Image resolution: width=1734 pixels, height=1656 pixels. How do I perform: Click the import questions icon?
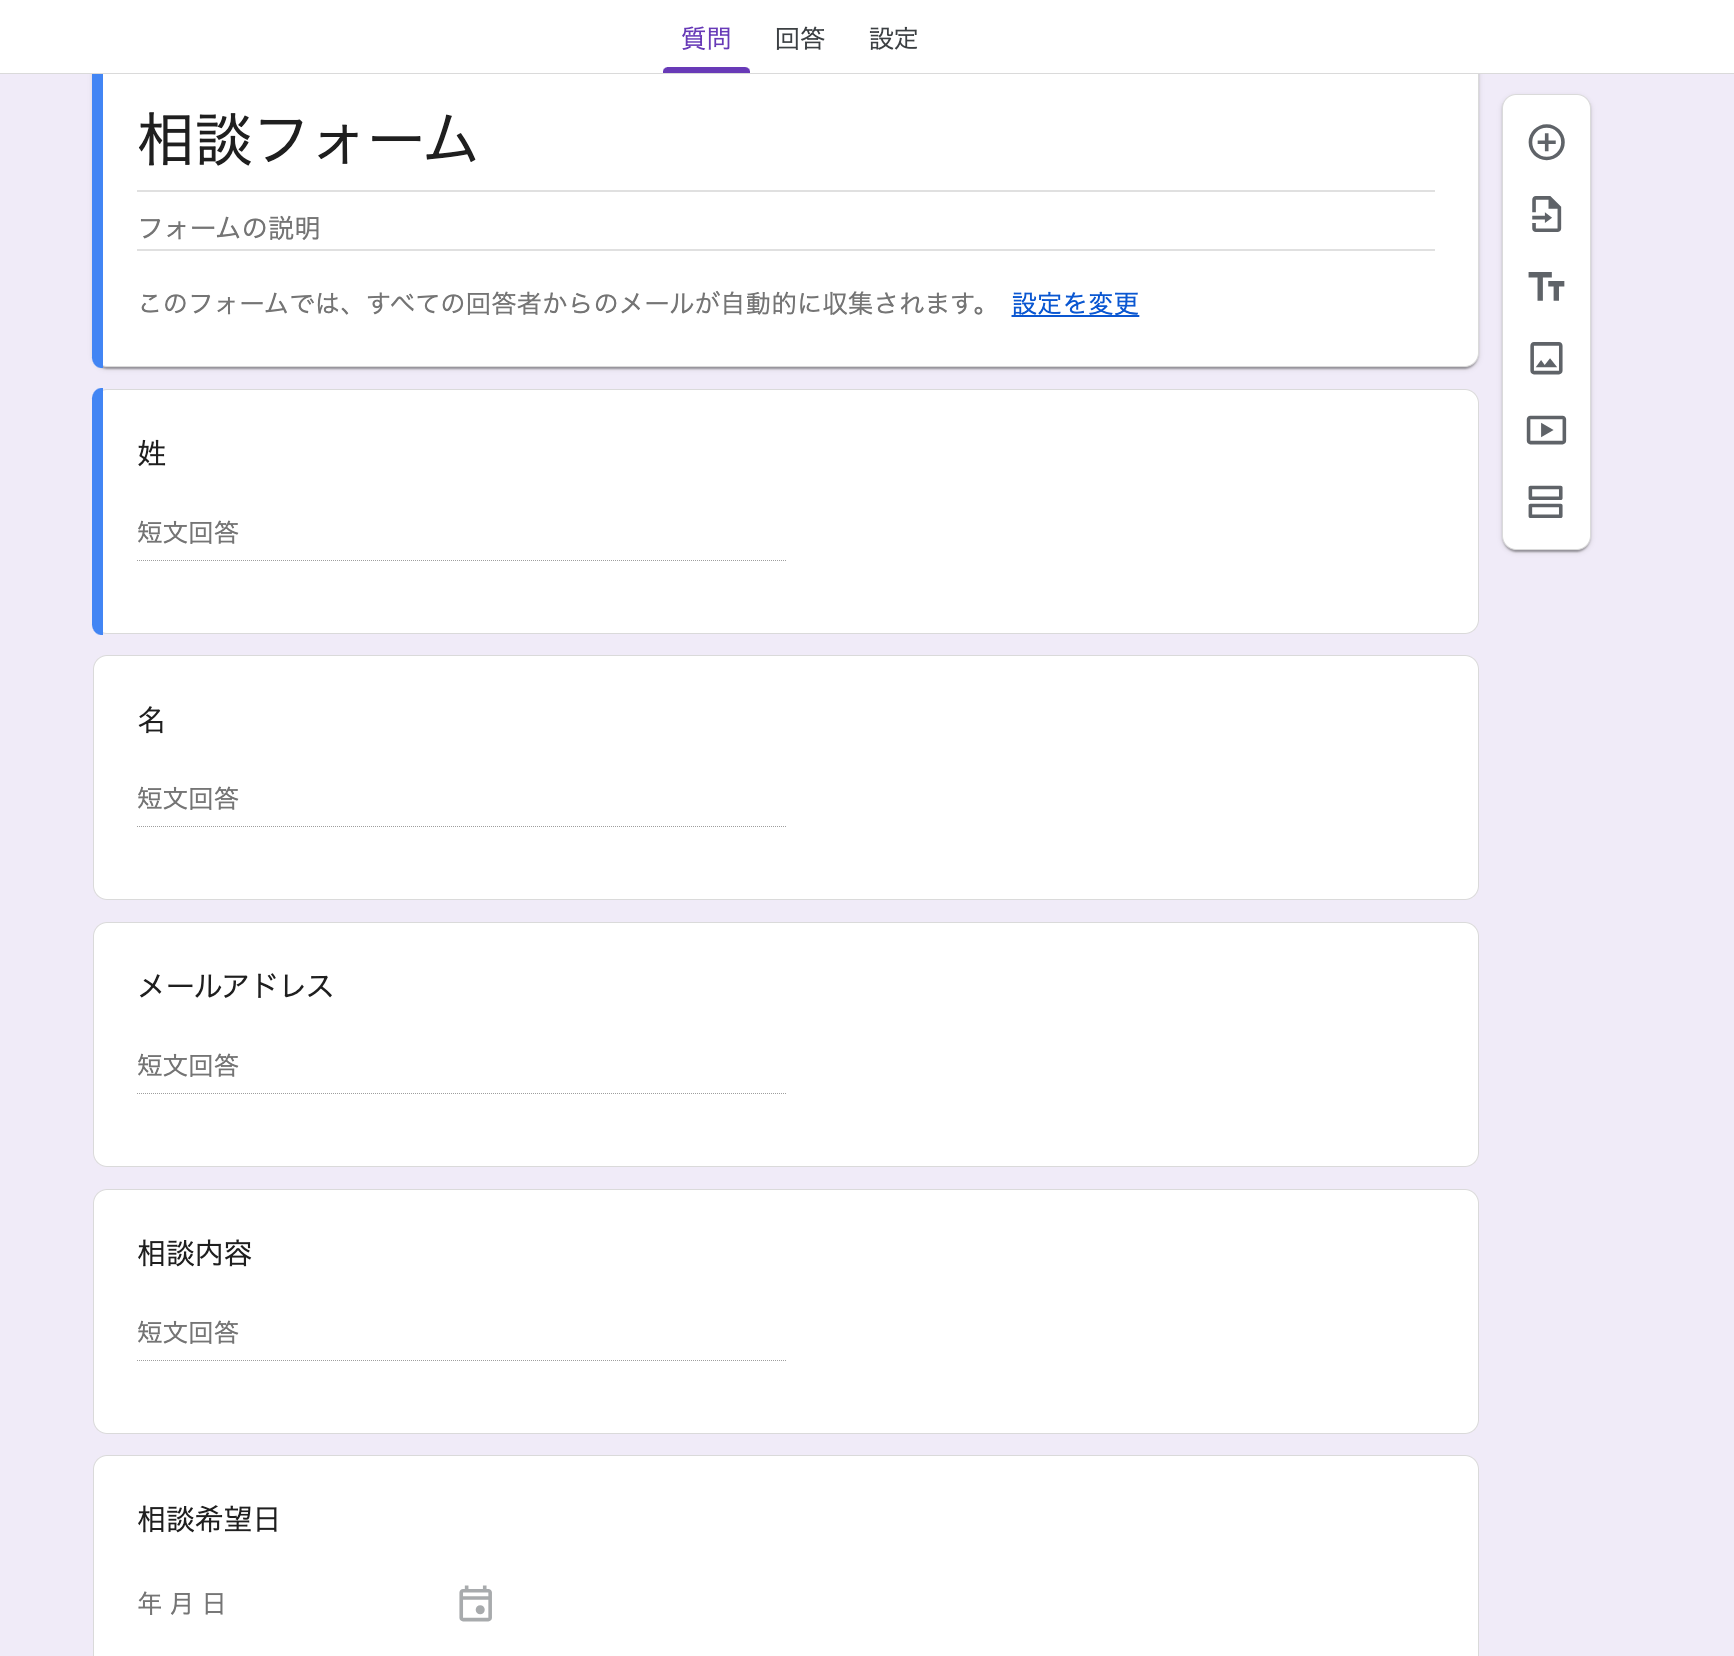click(1546, 215)
